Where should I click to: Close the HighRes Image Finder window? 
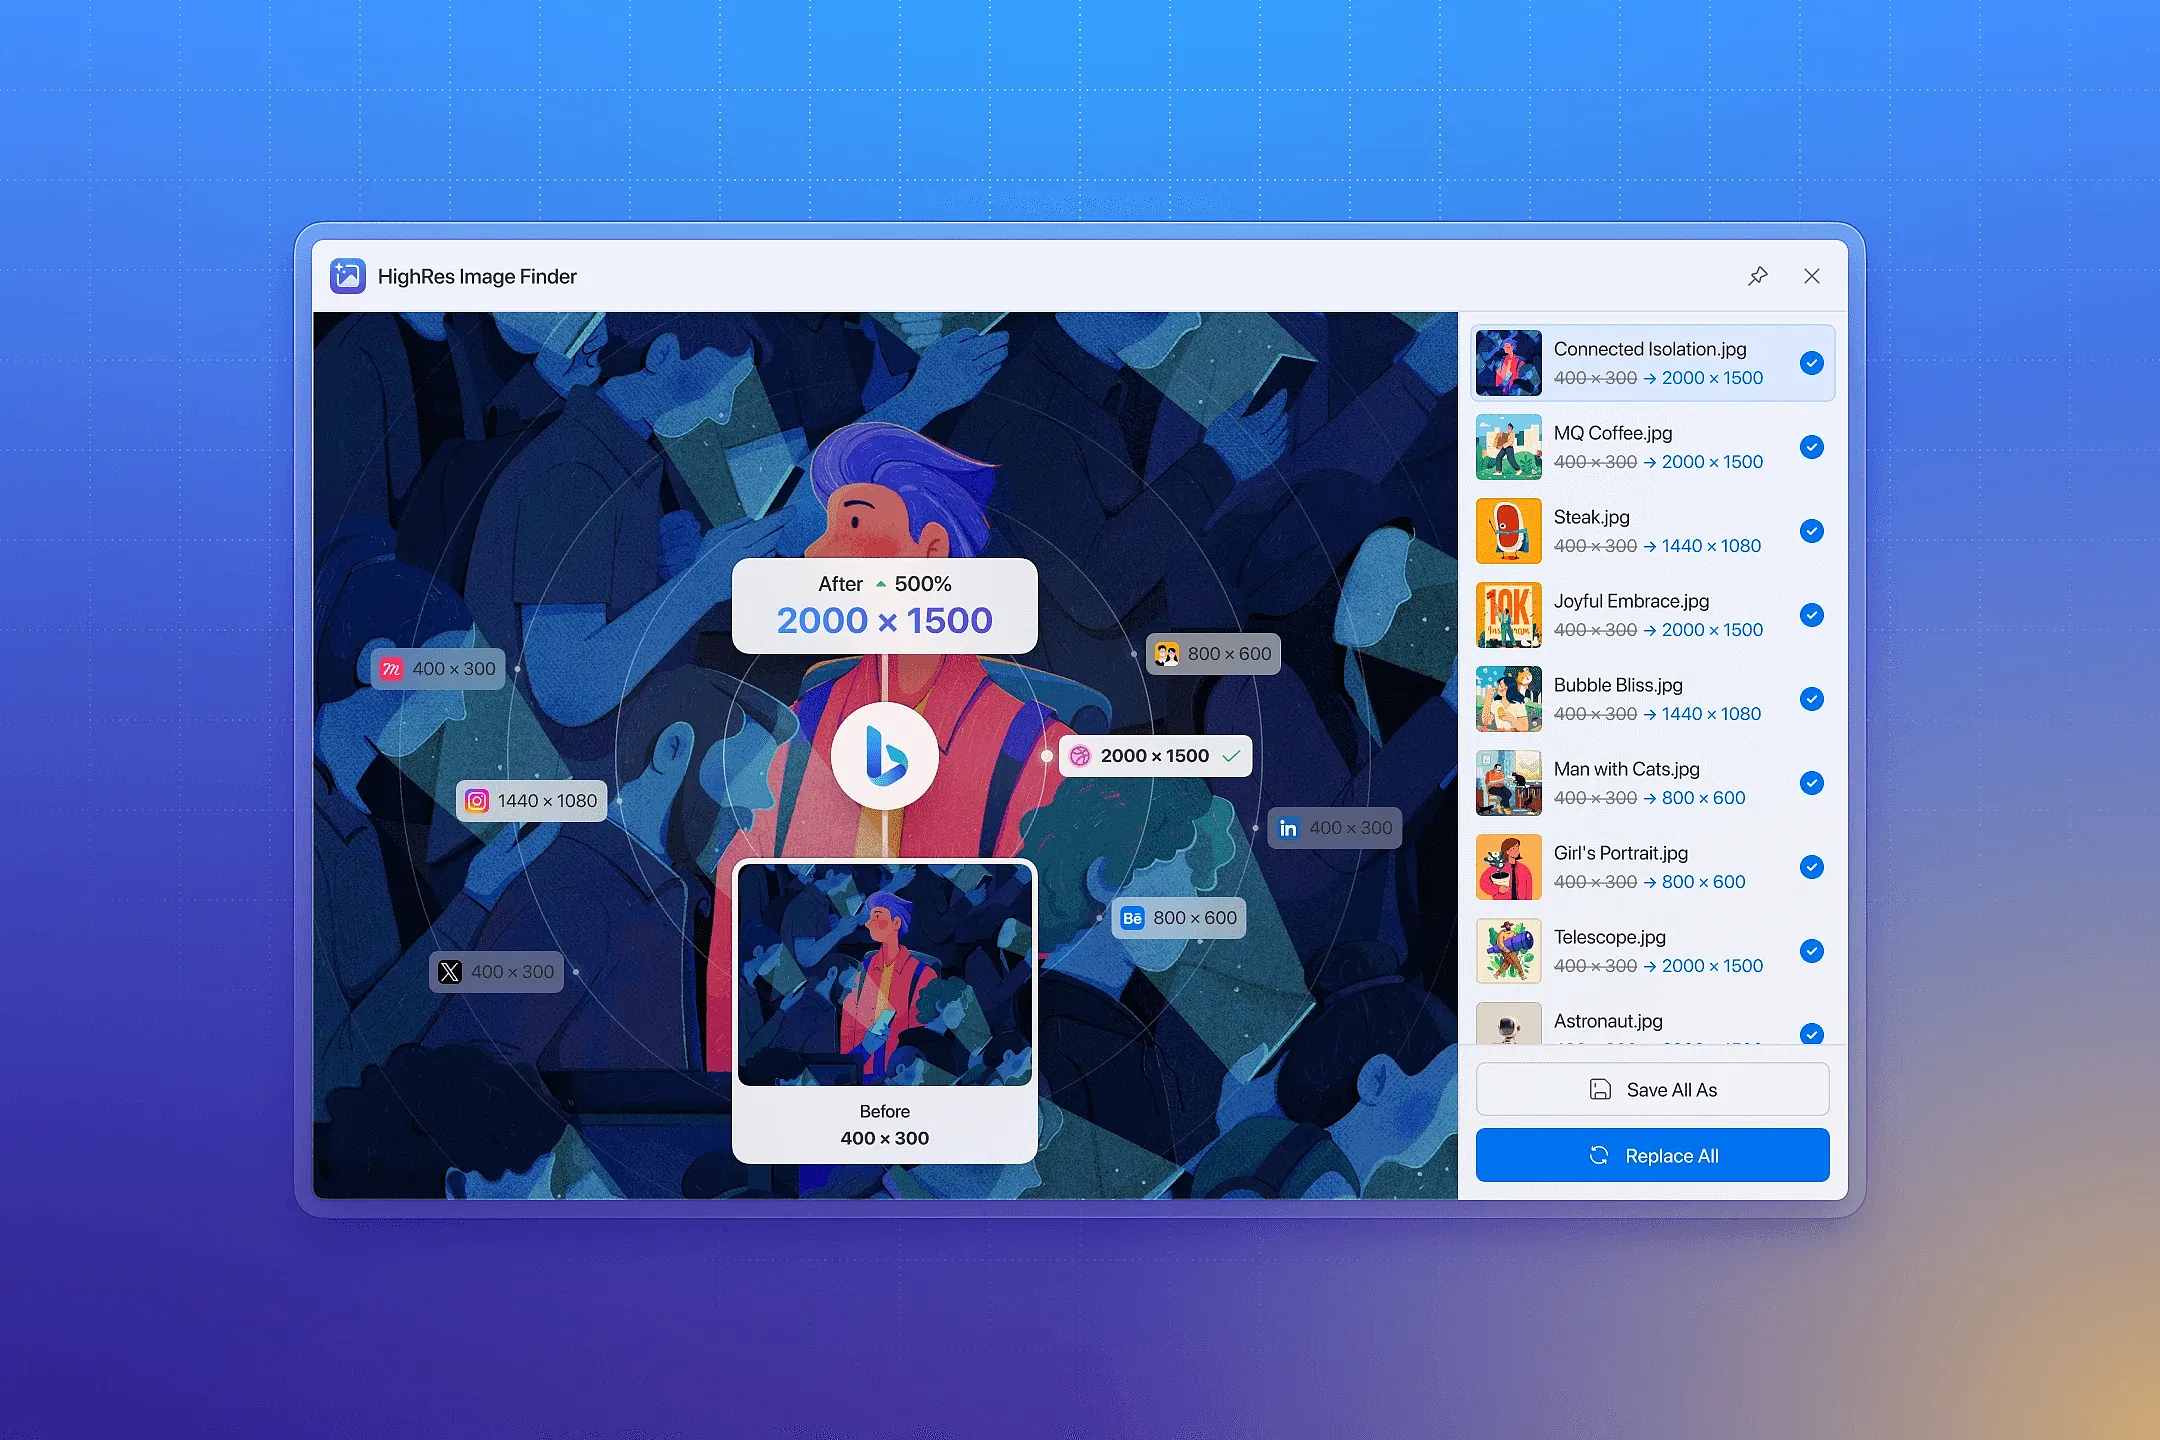1811,276
